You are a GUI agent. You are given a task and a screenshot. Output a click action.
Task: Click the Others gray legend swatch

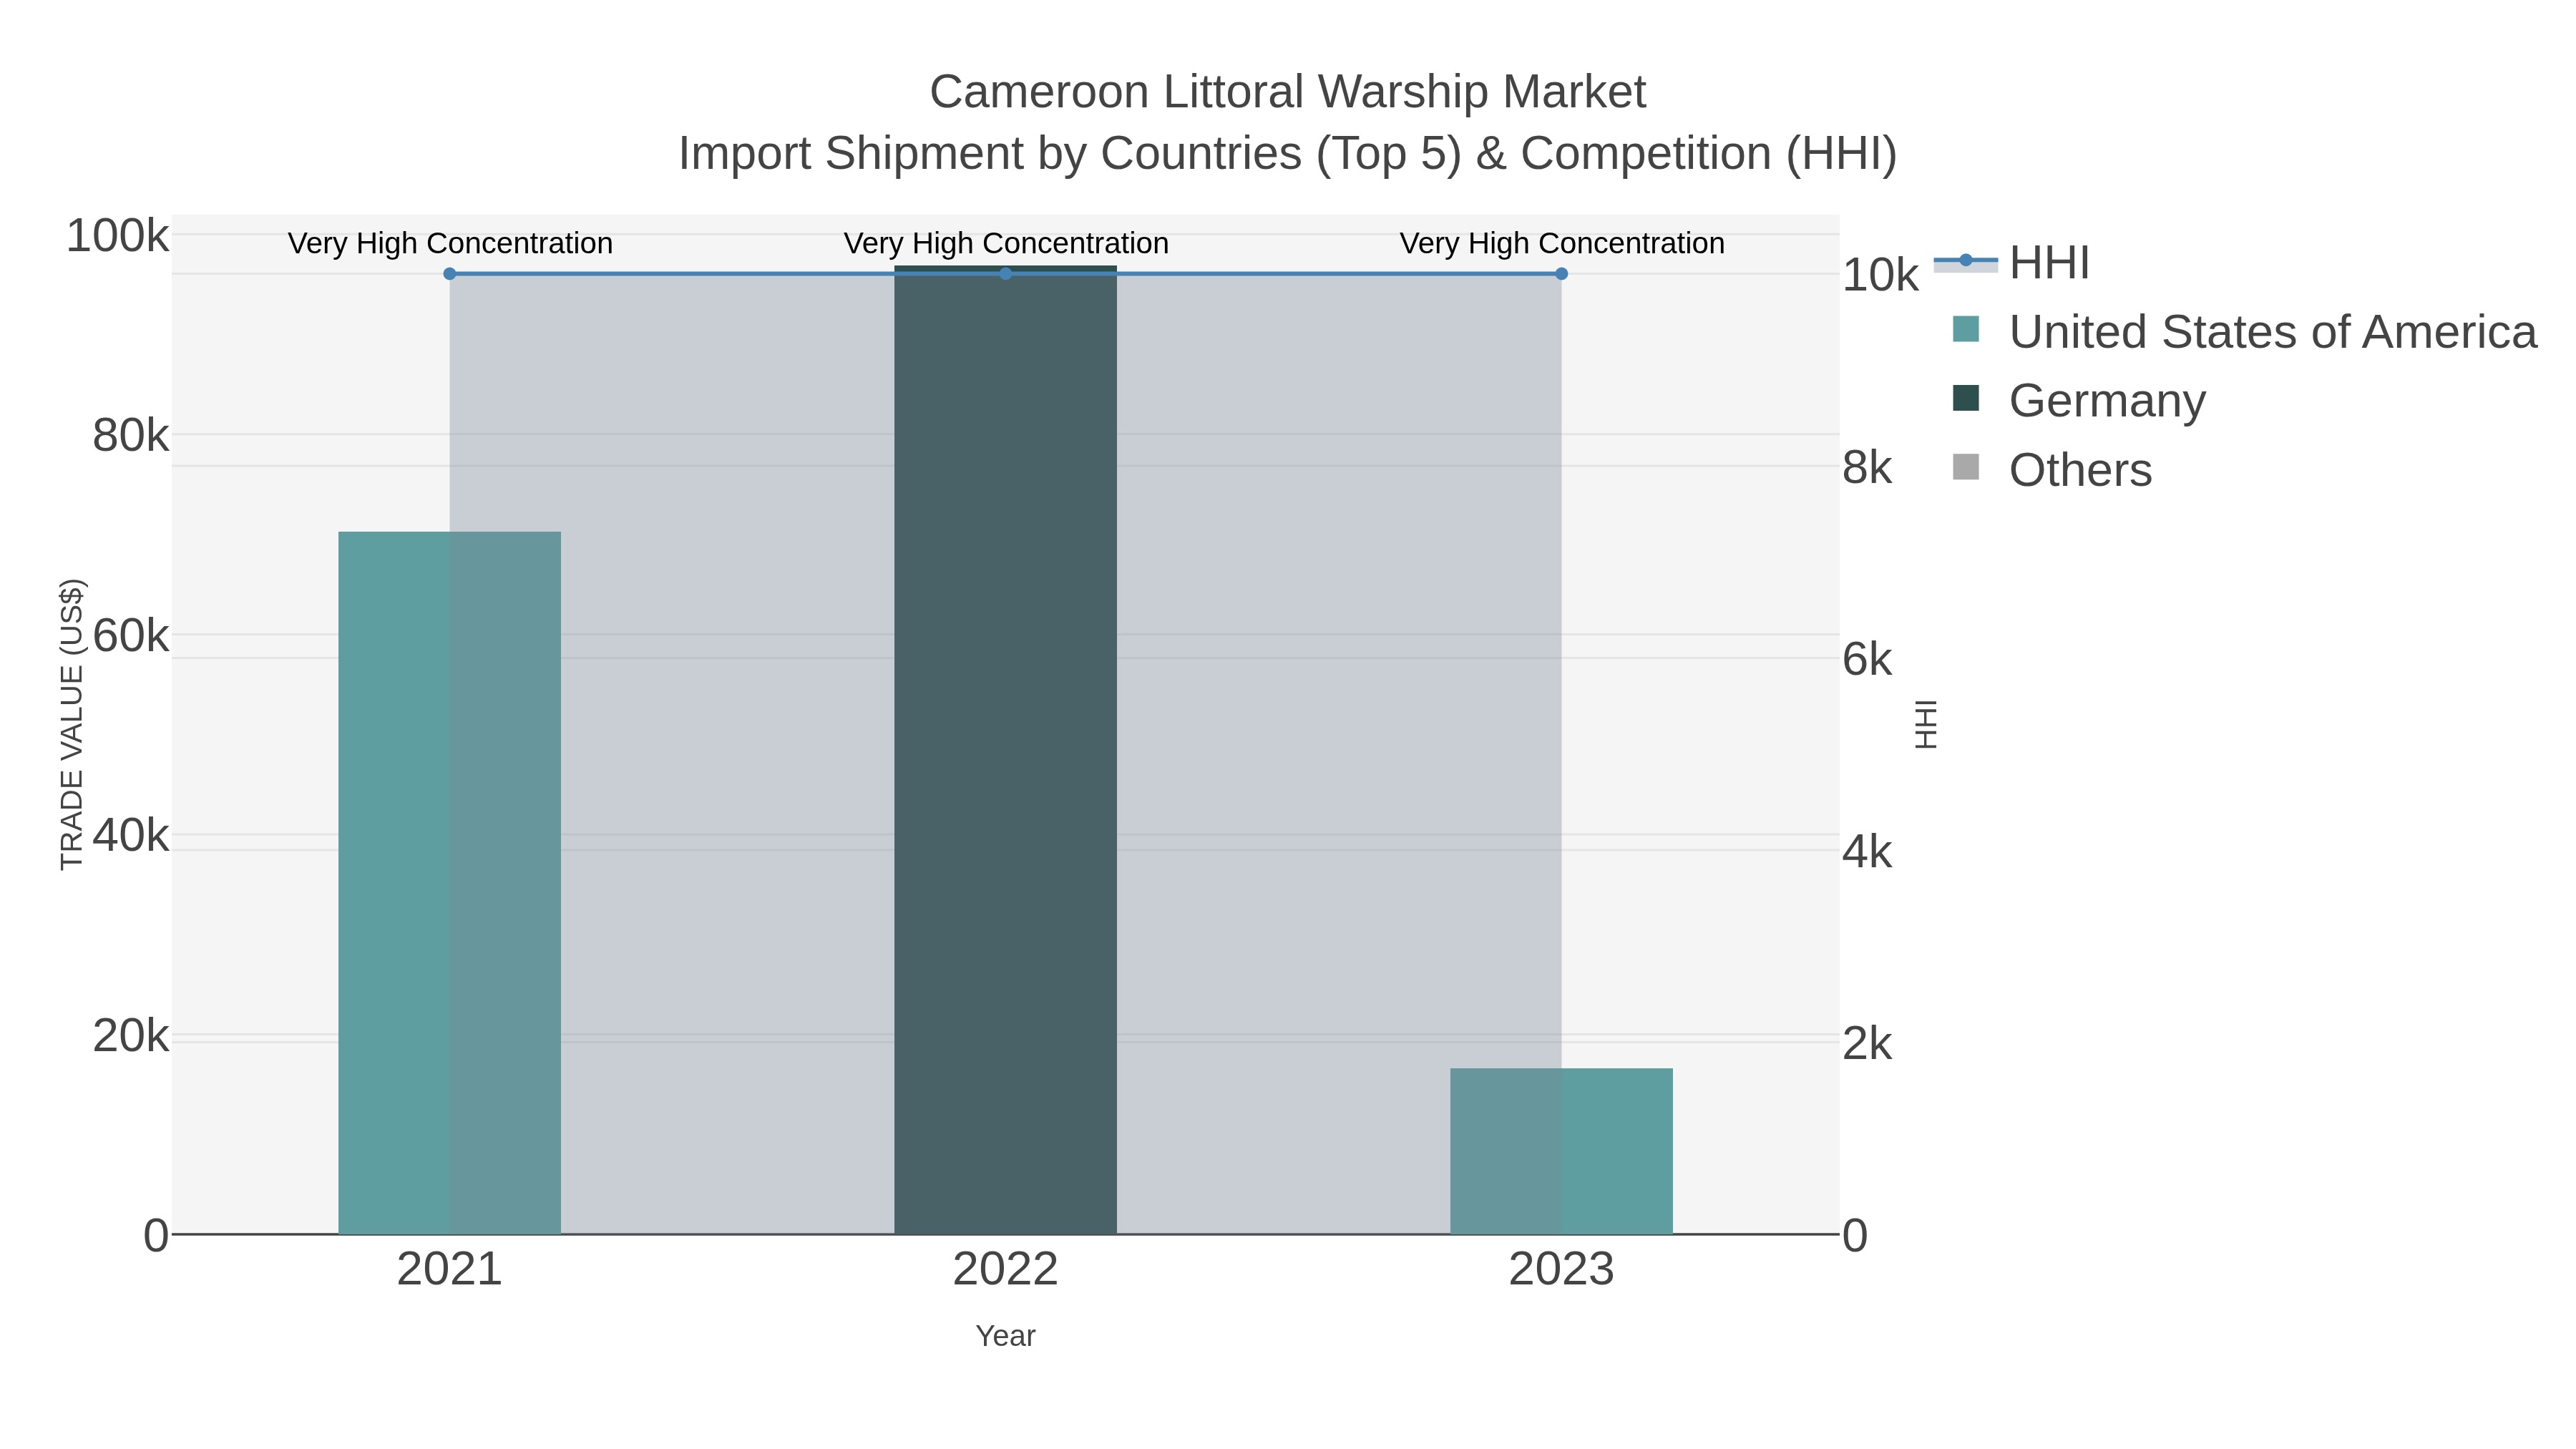click(1965, 467)
